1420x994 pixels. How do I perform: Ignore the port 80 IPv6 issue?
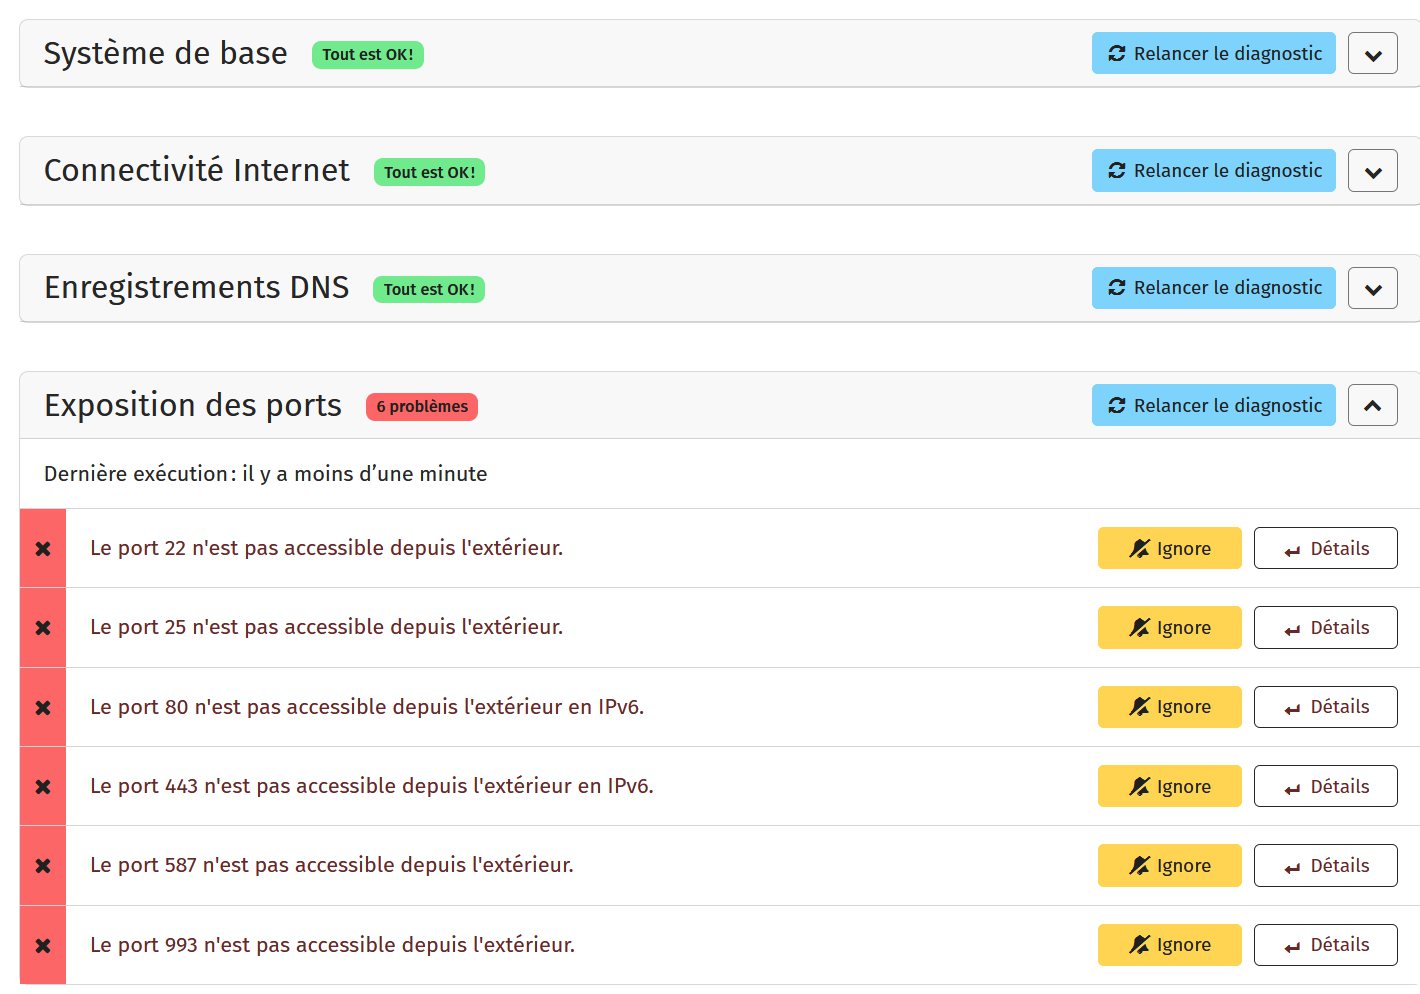(x=1169, y=707)
